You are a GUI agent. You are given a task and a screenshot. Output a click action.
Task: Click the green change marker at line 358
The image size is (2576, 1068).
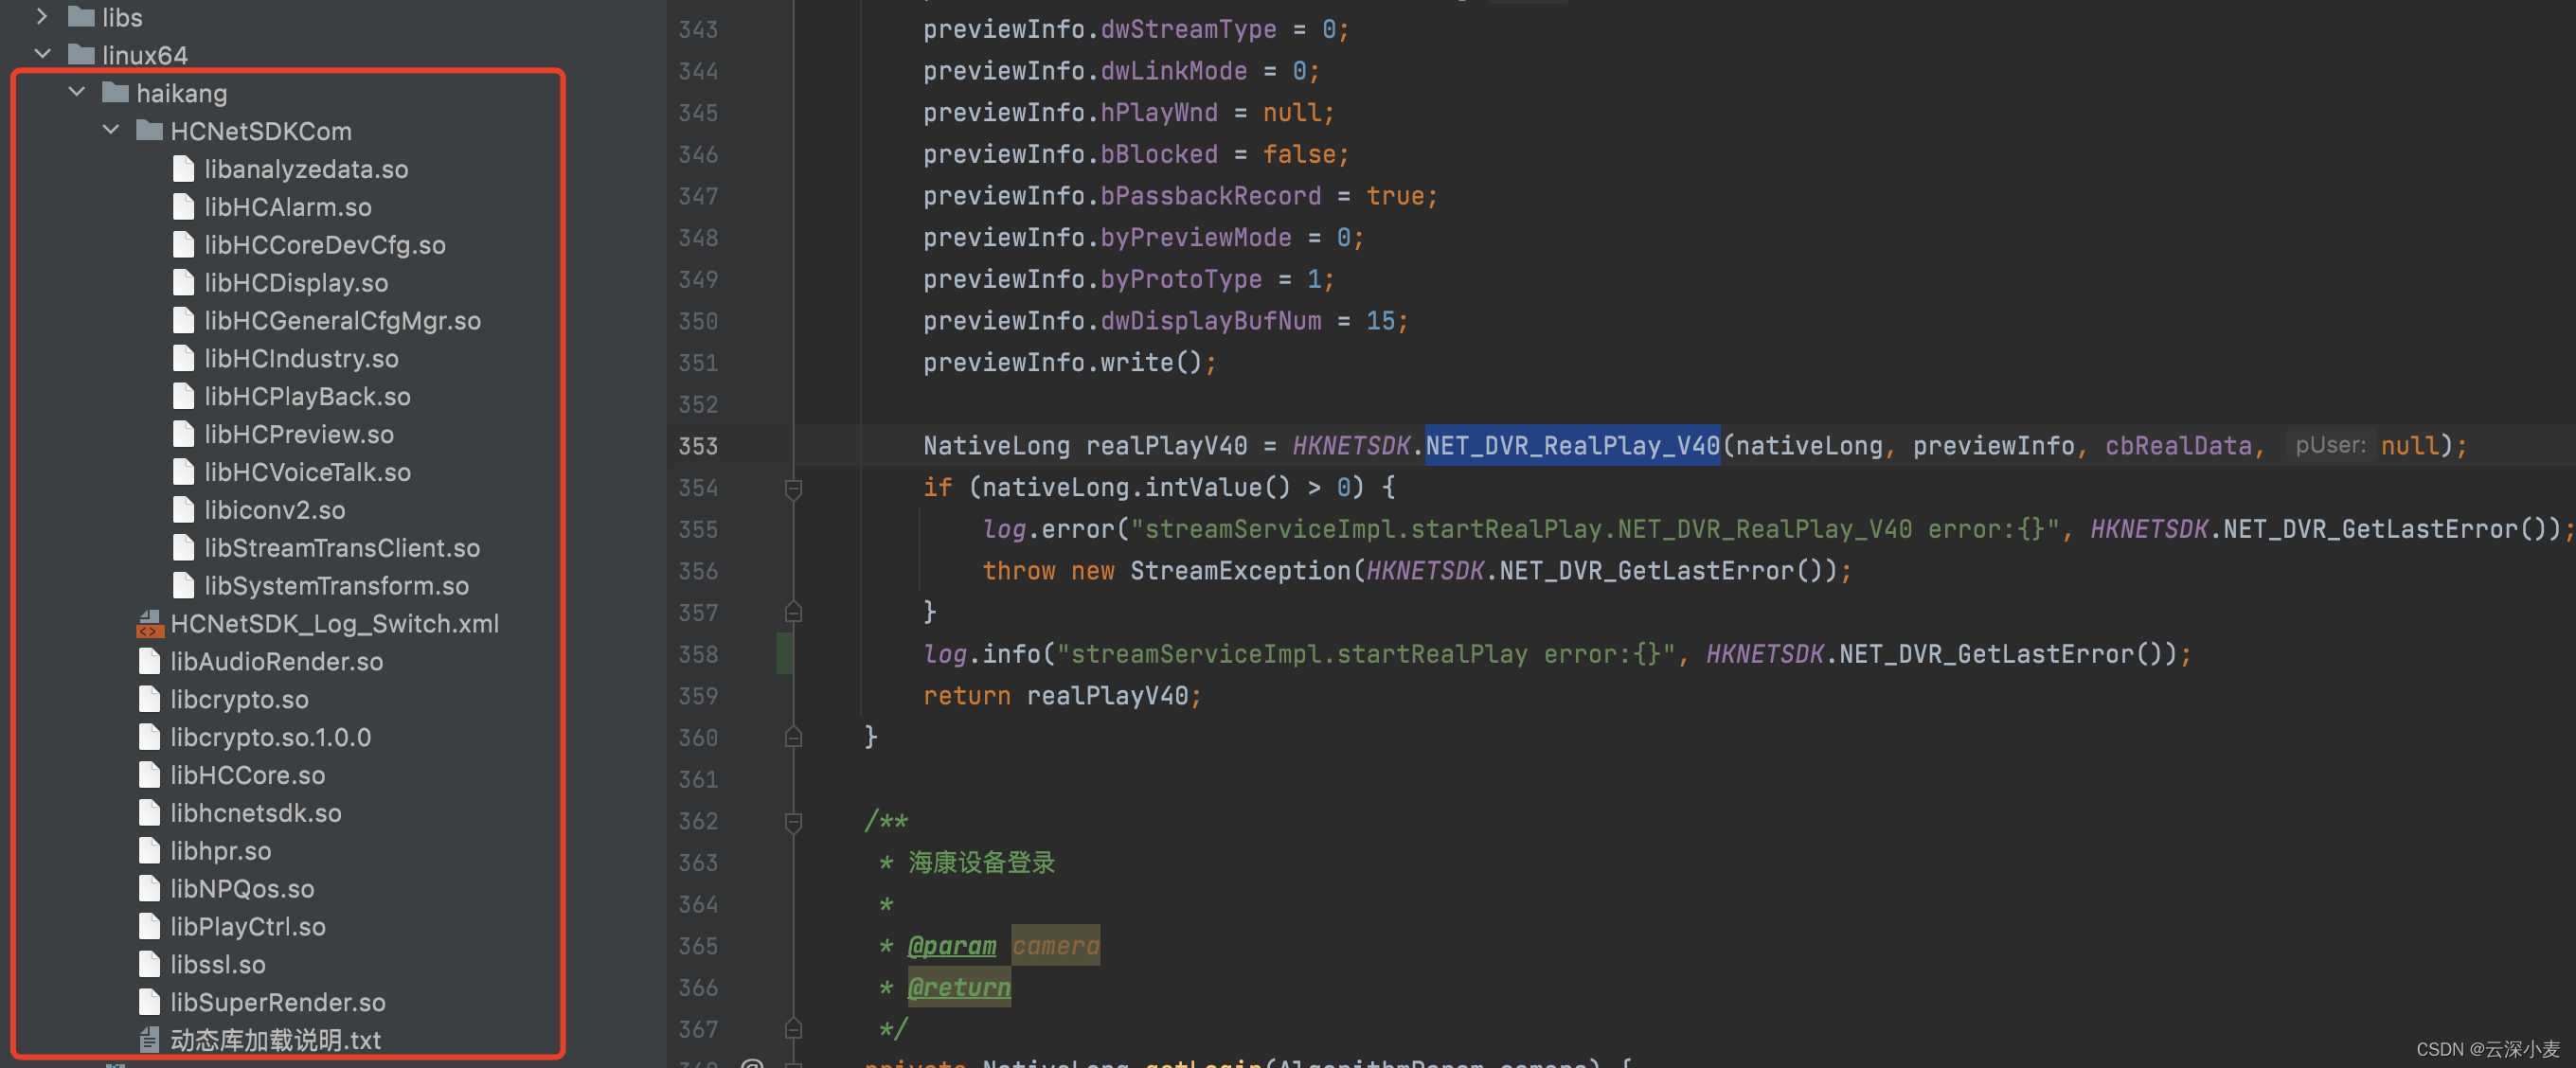point(785,654)
